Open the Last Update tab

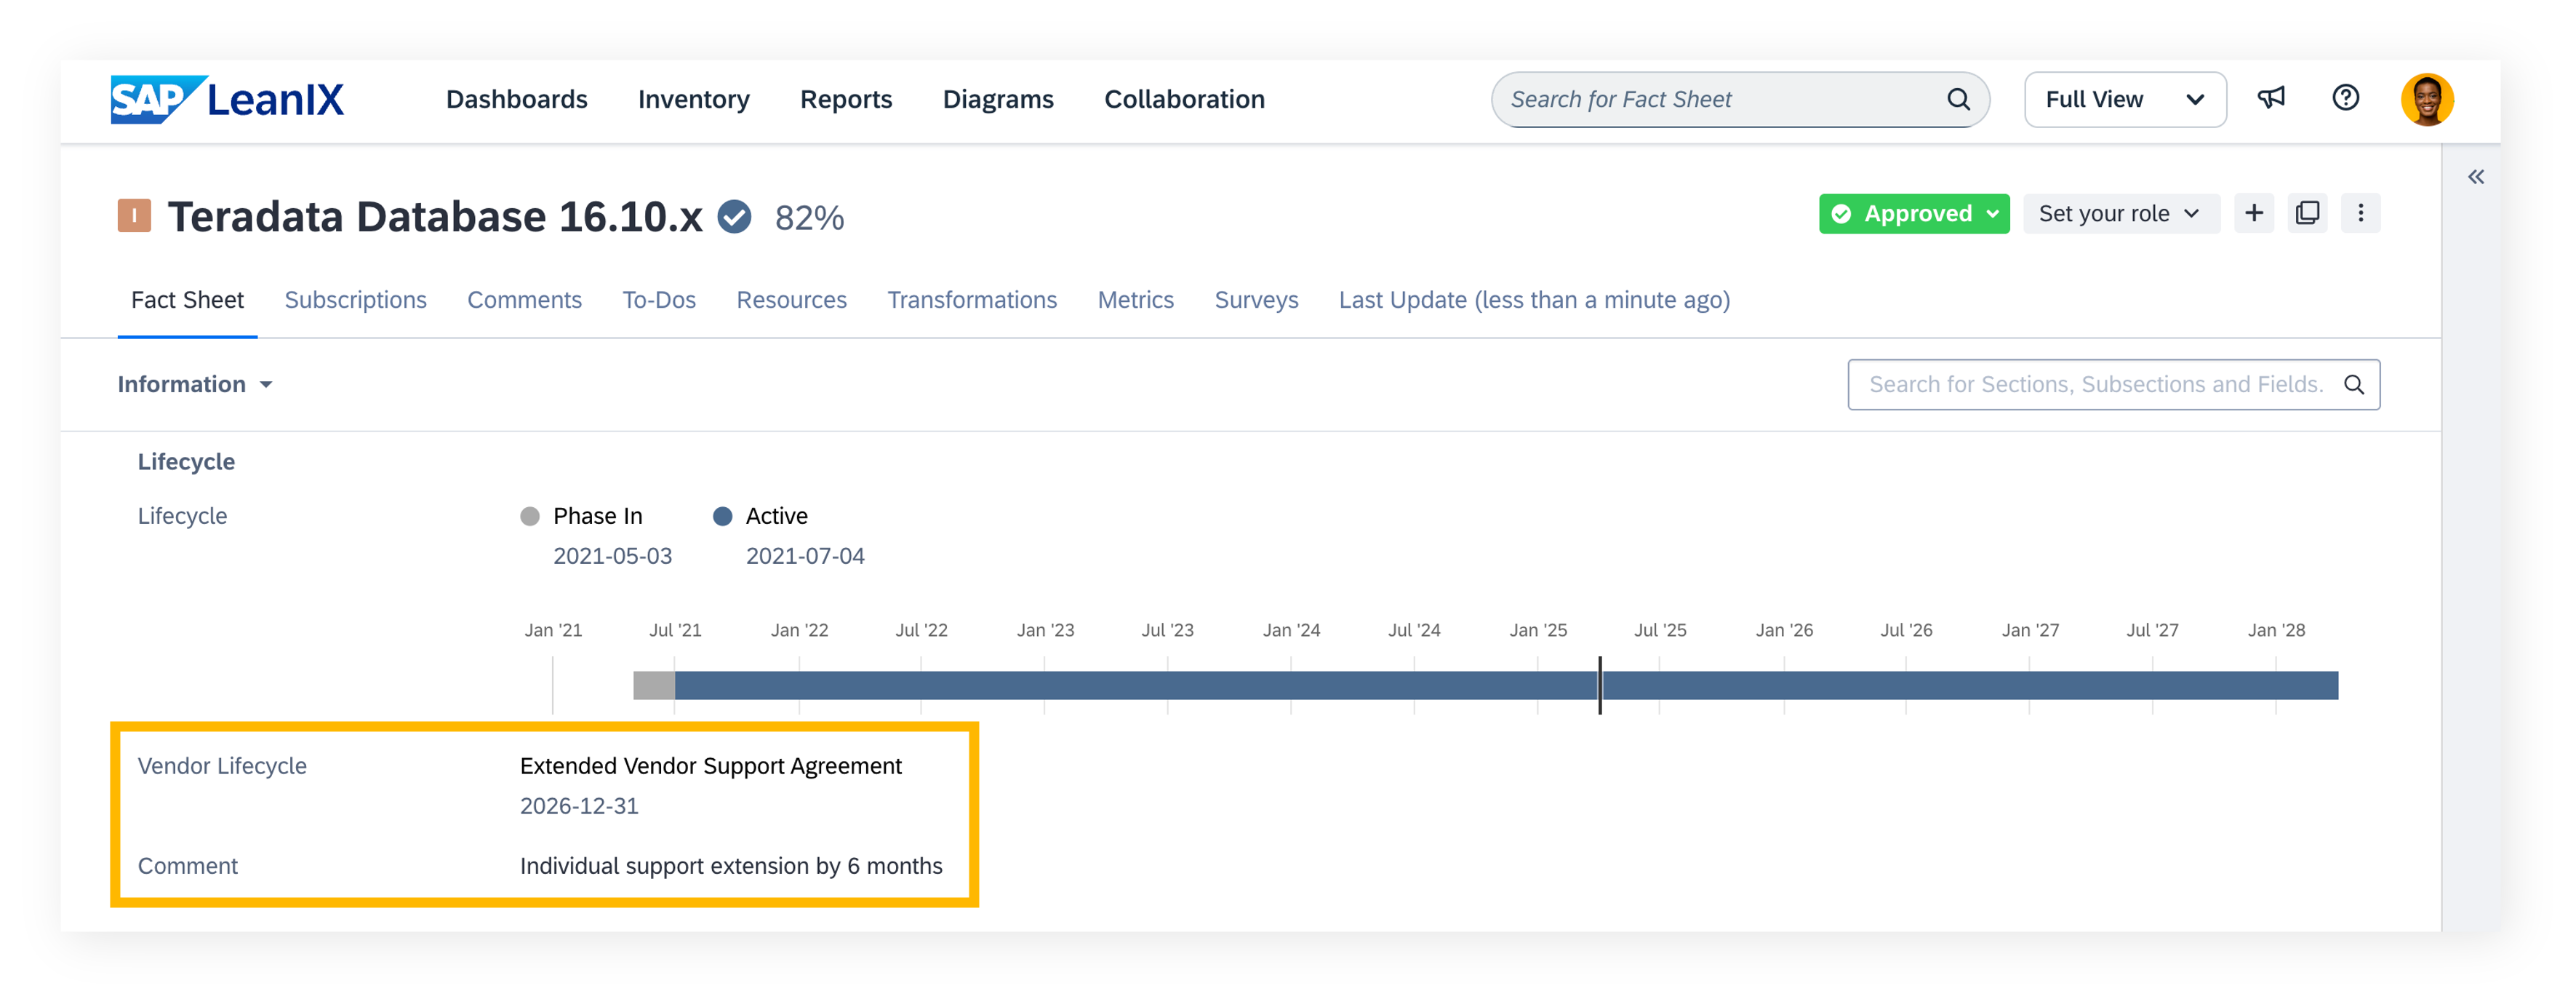click(1534, 300)
